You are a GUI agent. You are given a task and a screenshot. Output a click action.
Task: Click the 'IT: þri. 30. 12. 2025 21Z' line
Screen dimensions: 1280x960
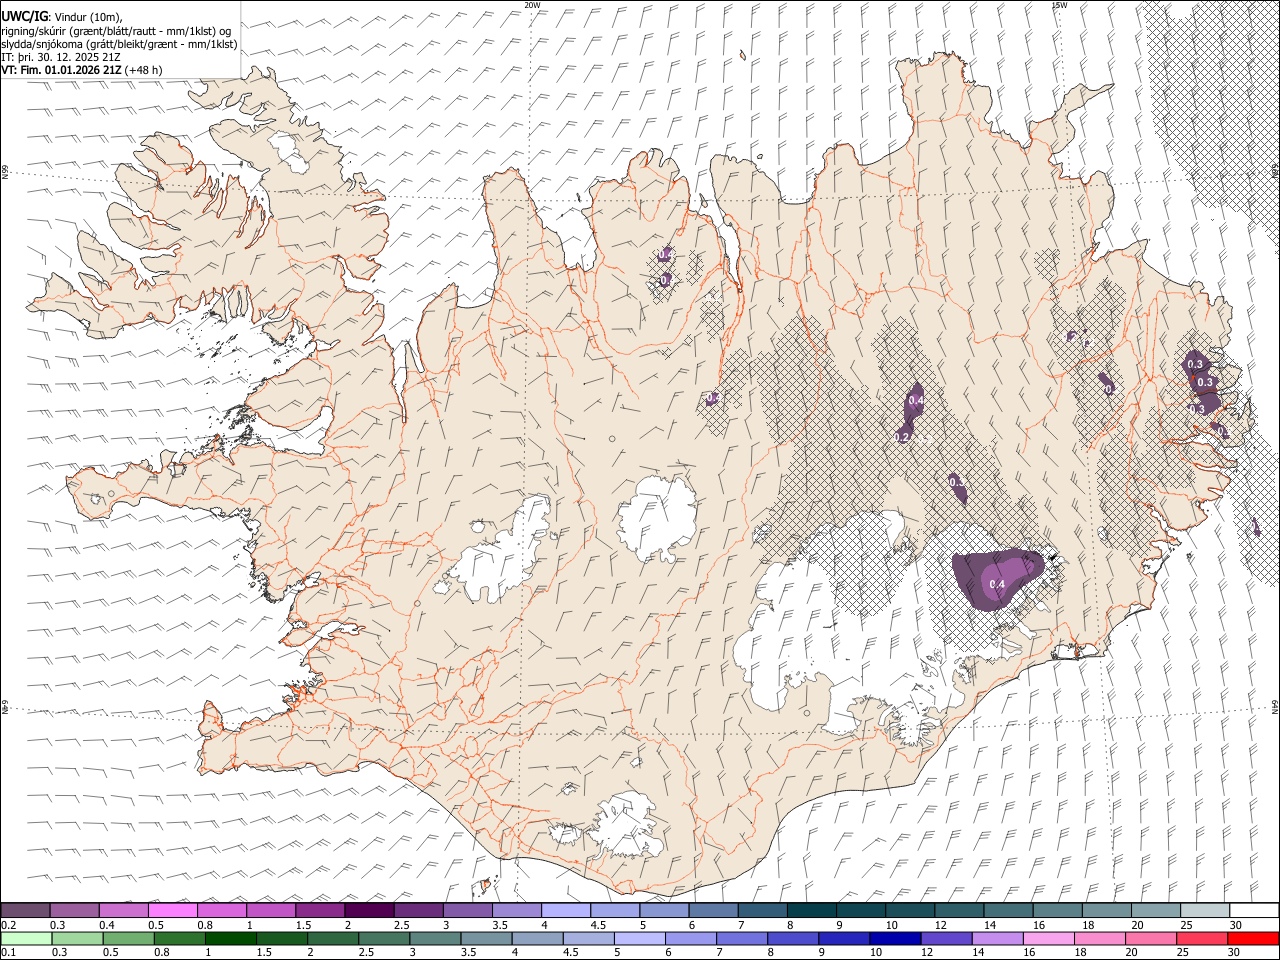click(60, 57)
